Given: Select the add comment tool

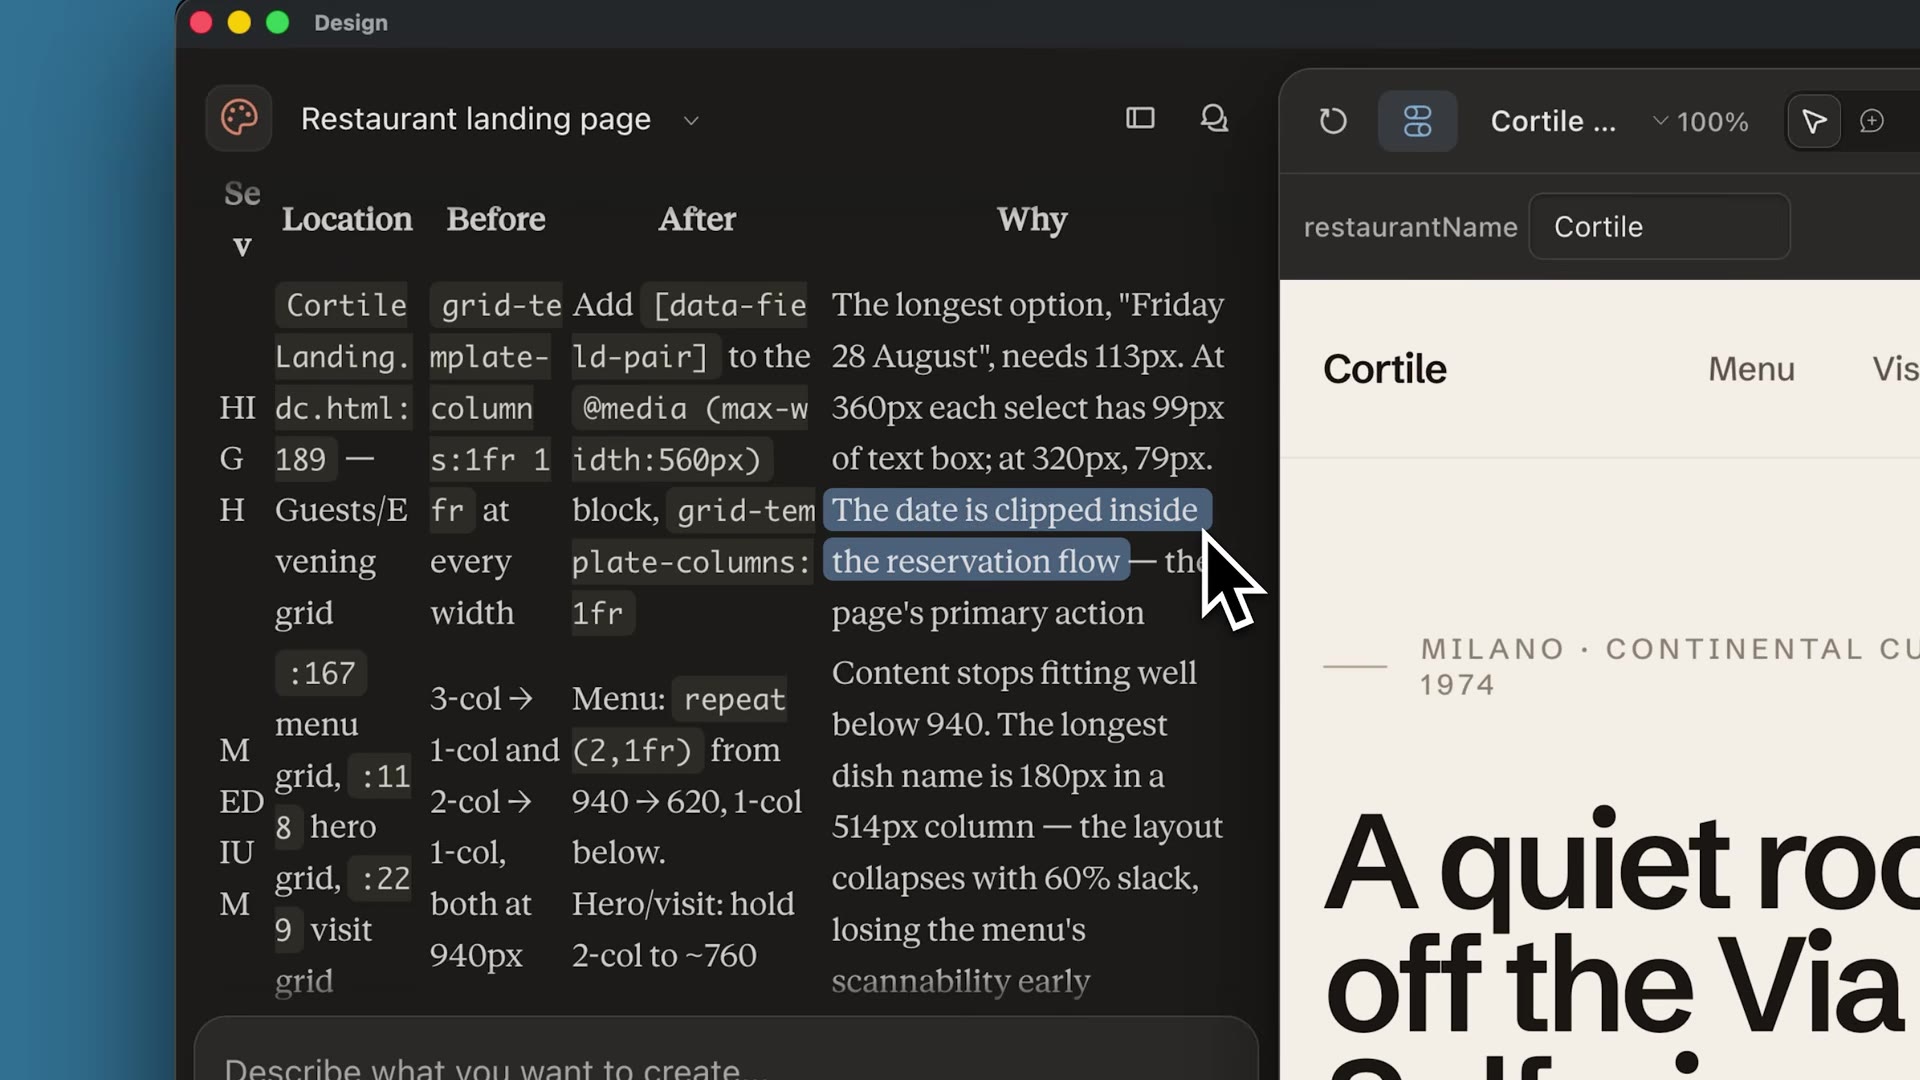Looking at the screenshot, I should click(x=1872, y=121).
